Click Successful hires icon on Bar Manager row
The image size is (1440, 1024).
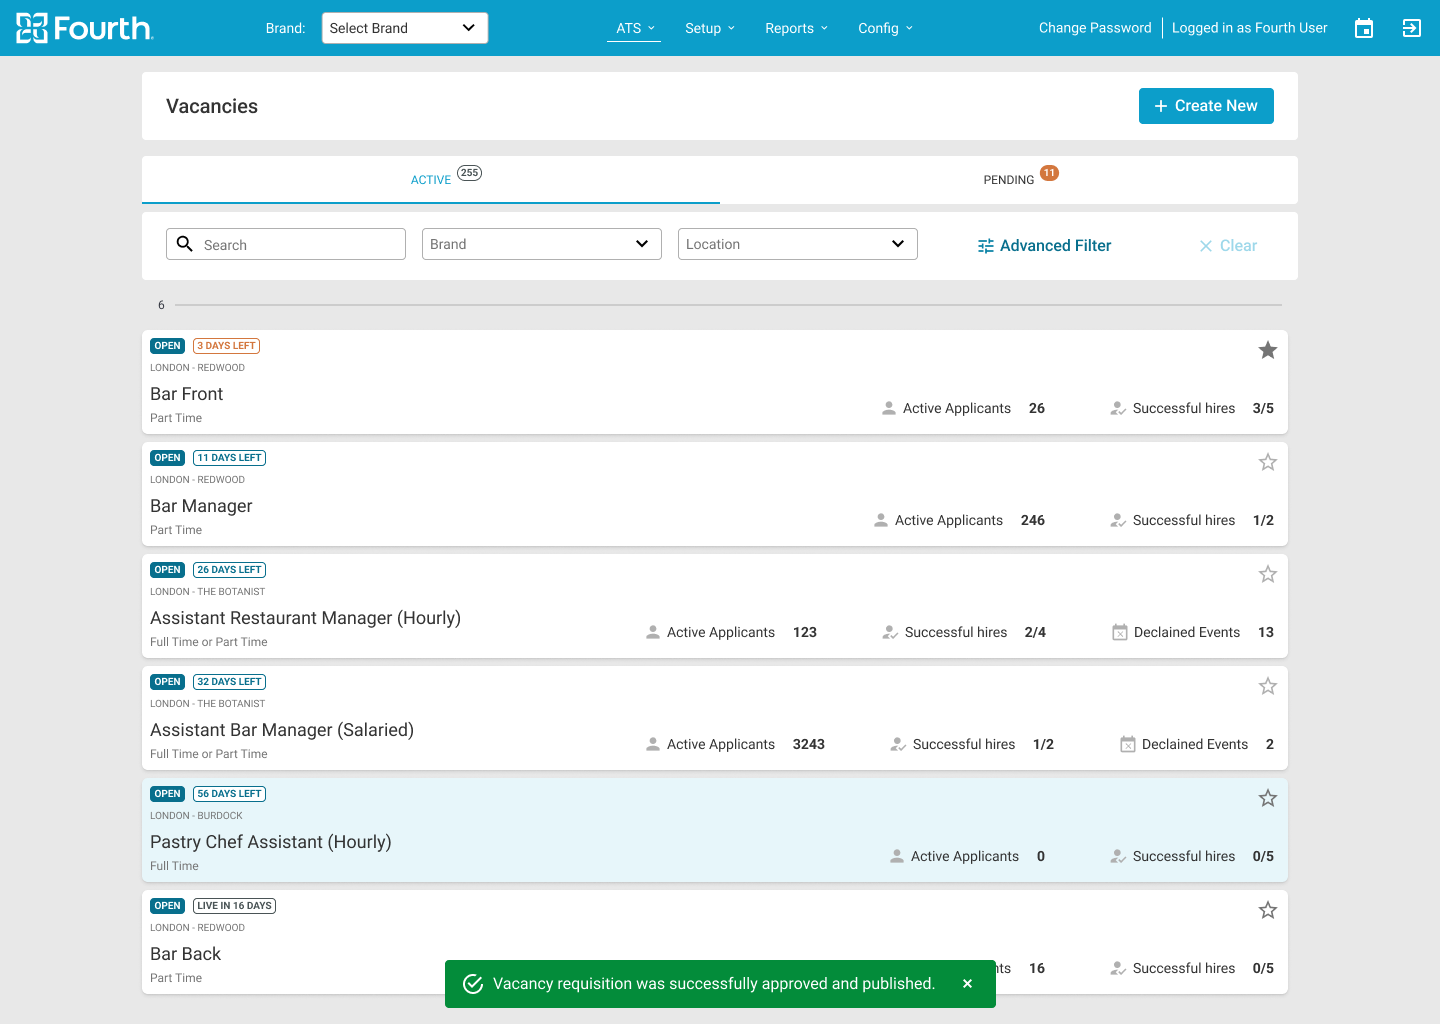tap(1118, 520)
